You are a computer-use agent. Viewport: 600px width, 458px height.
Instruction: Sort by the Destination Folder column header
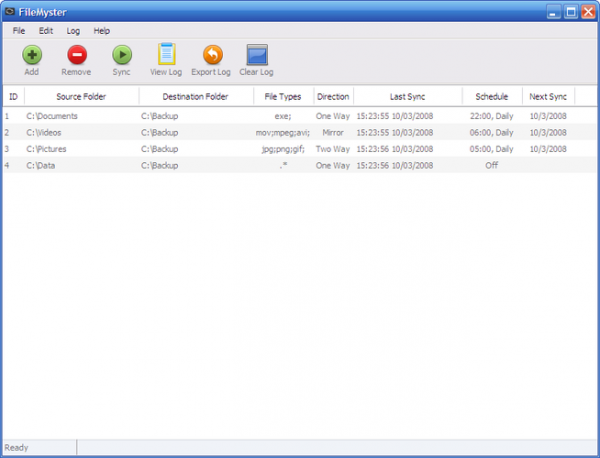point(196,97)
